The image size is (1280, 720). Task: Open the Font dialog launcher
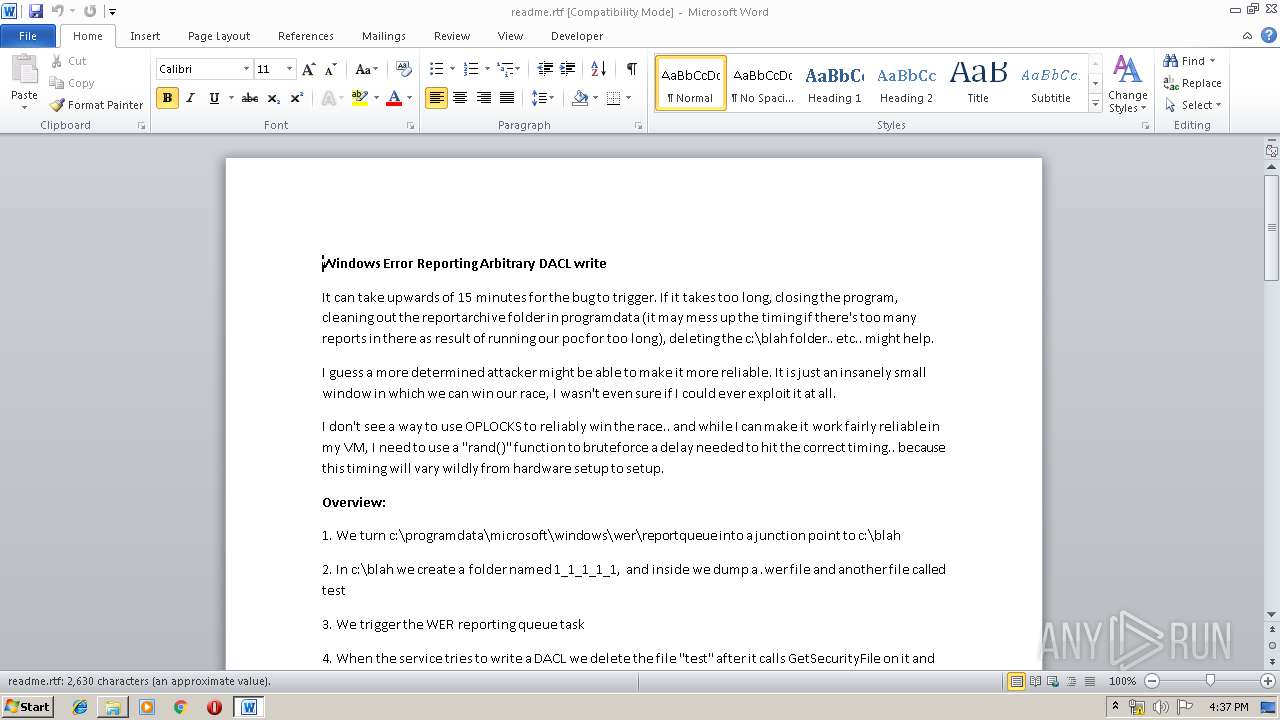(x=411, y=126)
